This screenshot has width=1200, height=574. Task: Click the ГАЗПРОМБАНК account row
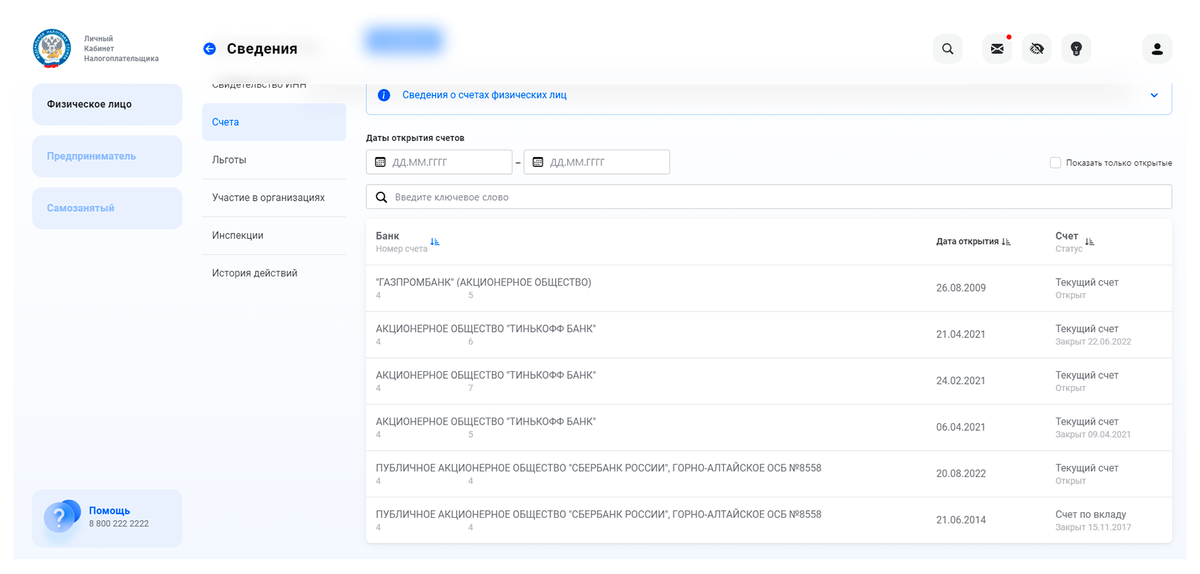(769, 288)
